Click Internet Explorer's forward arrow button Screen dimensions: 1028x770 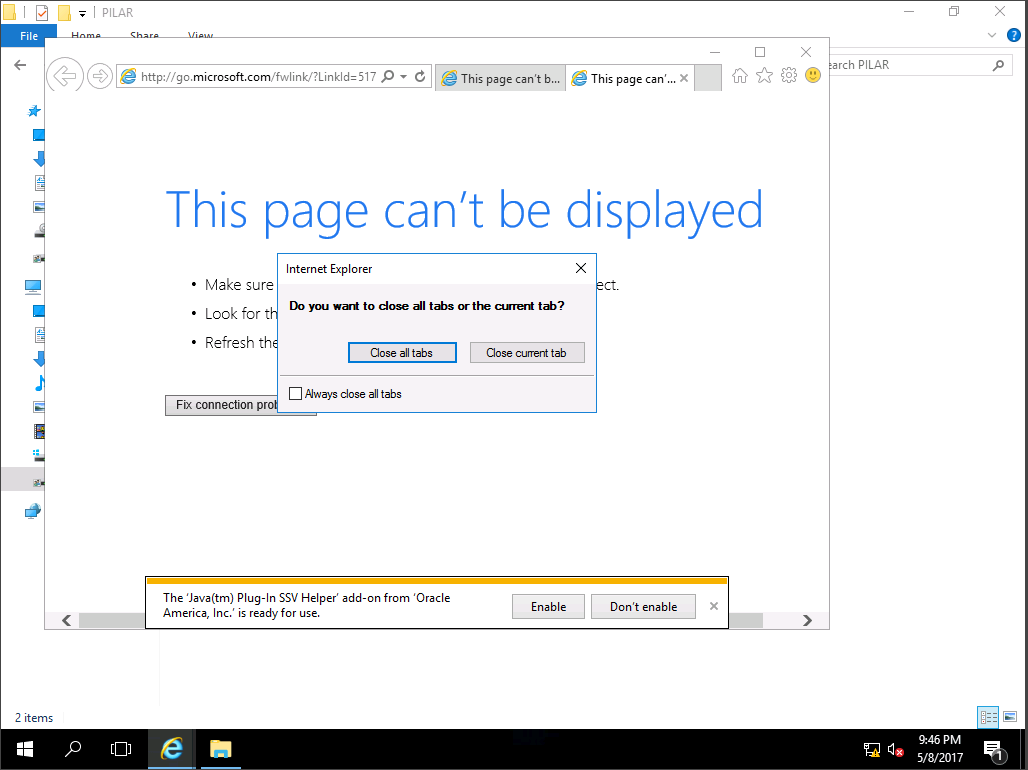point(100,76)
